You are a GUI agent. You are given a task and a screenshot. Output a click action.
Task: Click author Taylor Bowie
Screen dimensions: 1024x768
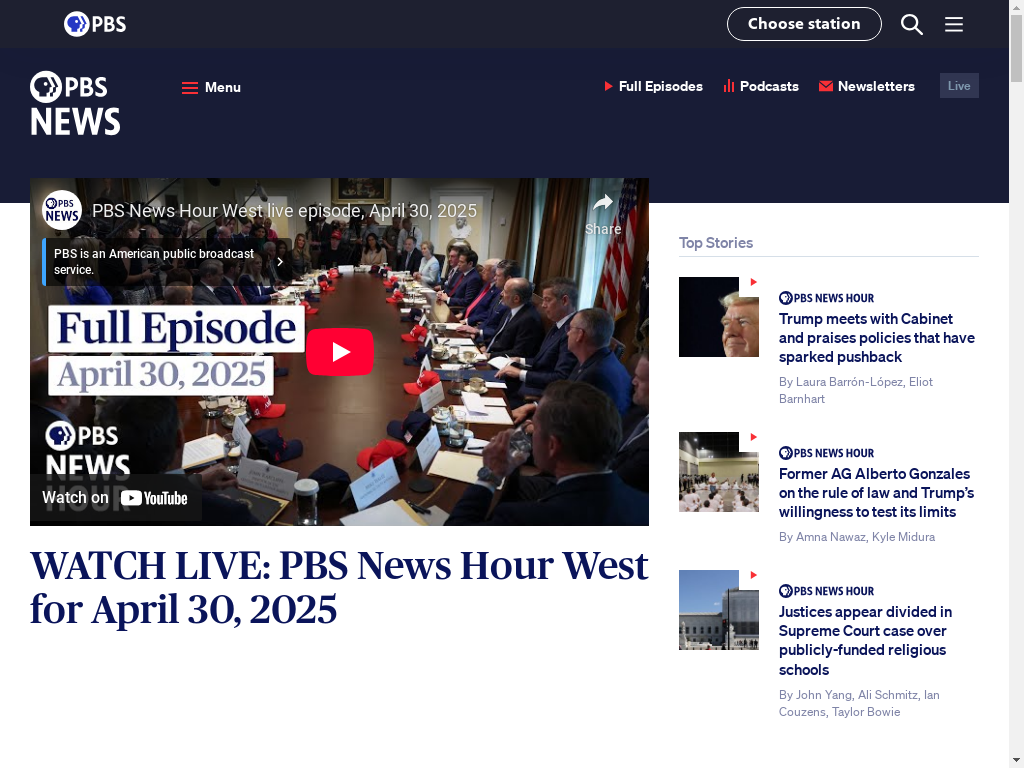tap(866, 712)
